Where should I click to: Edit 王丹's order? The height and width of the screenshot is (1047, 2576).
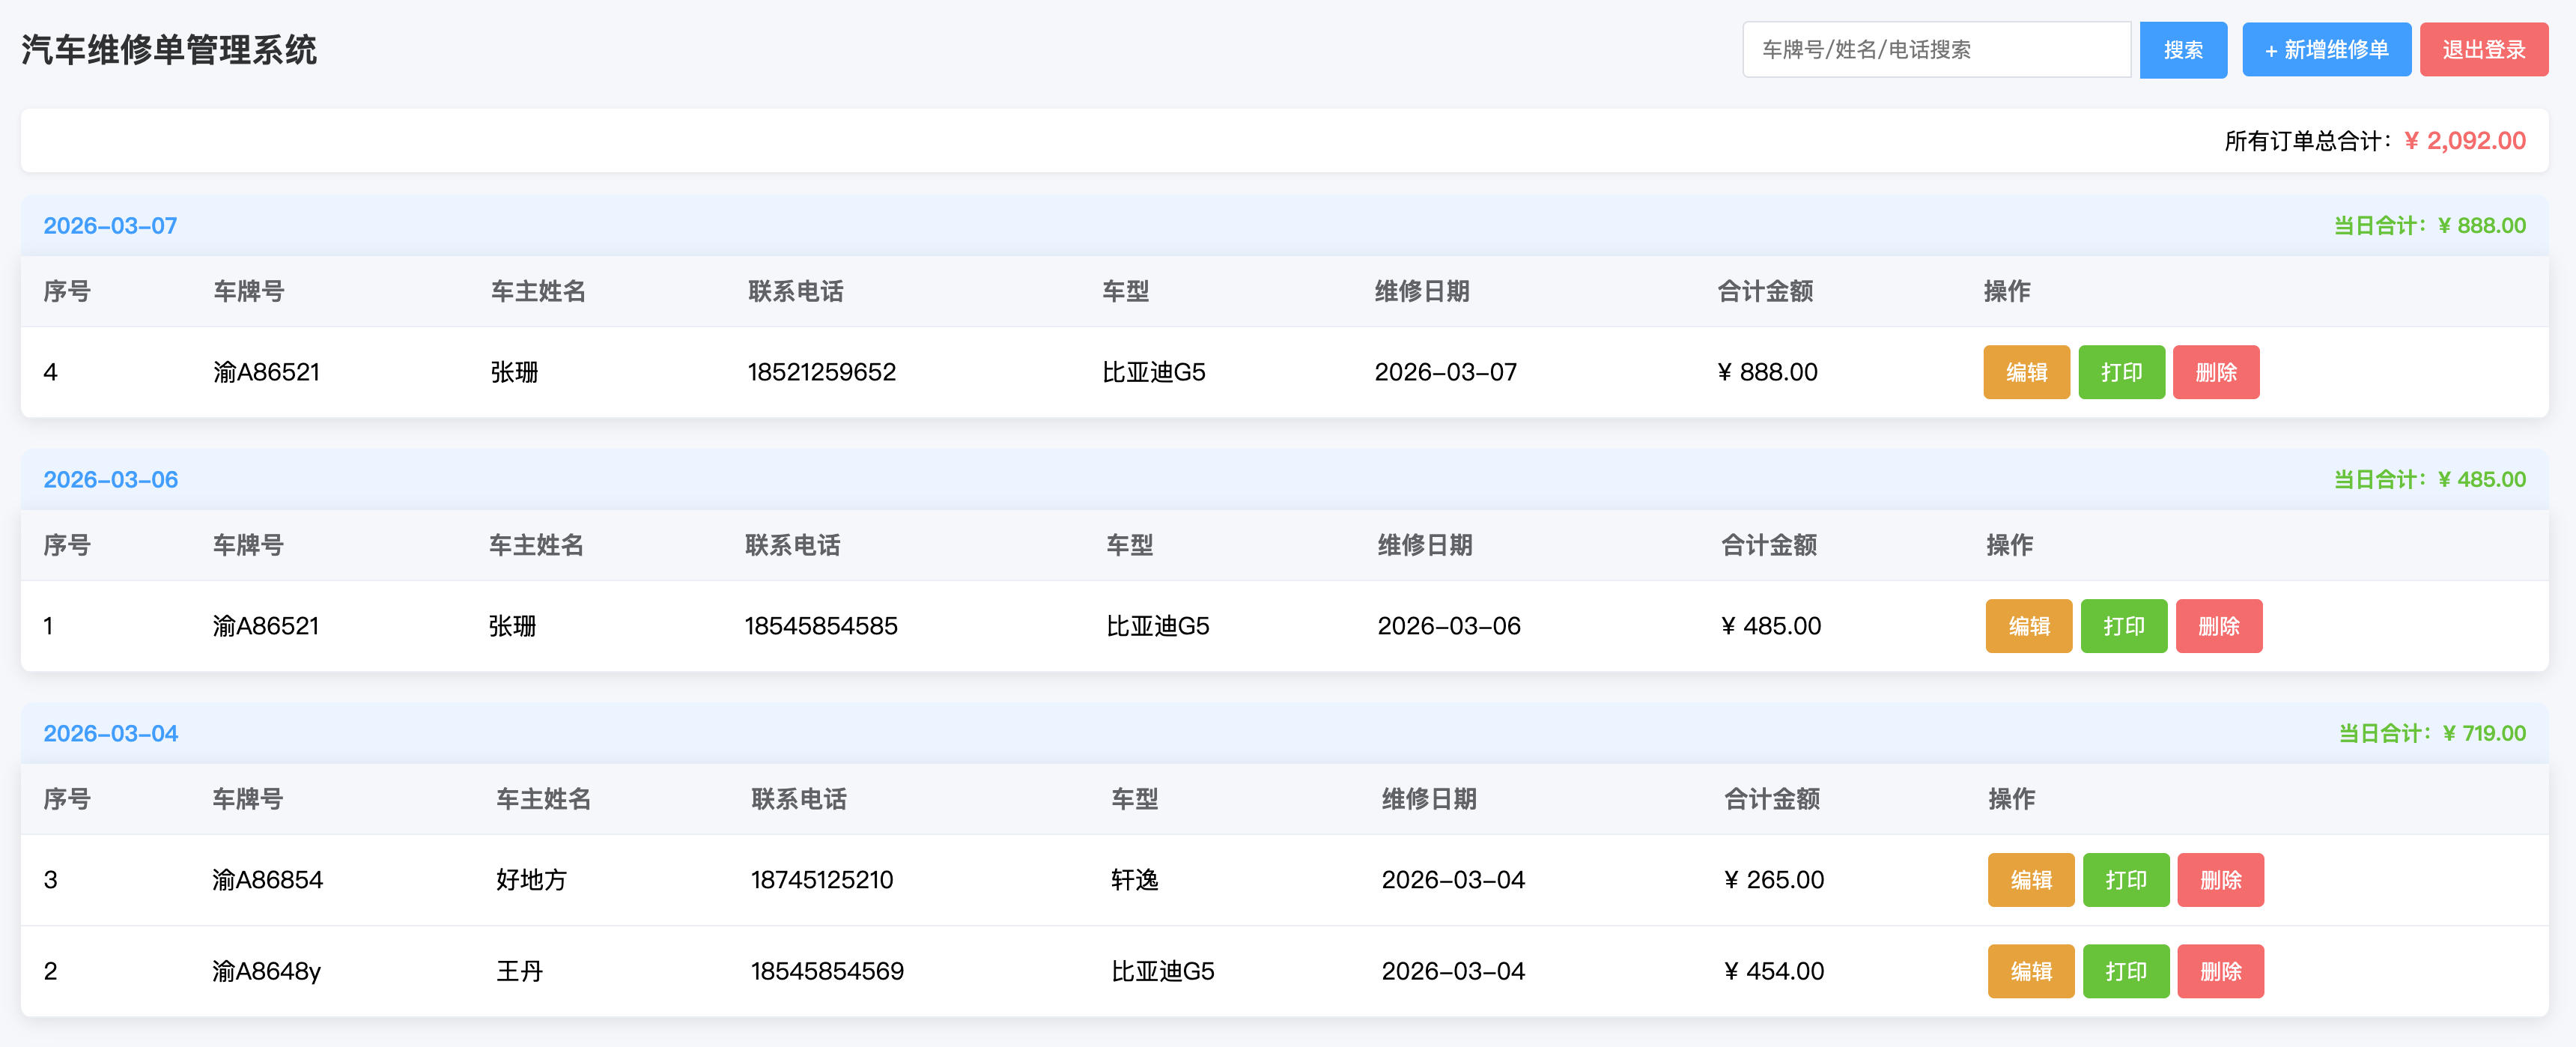pos(2031,971)
